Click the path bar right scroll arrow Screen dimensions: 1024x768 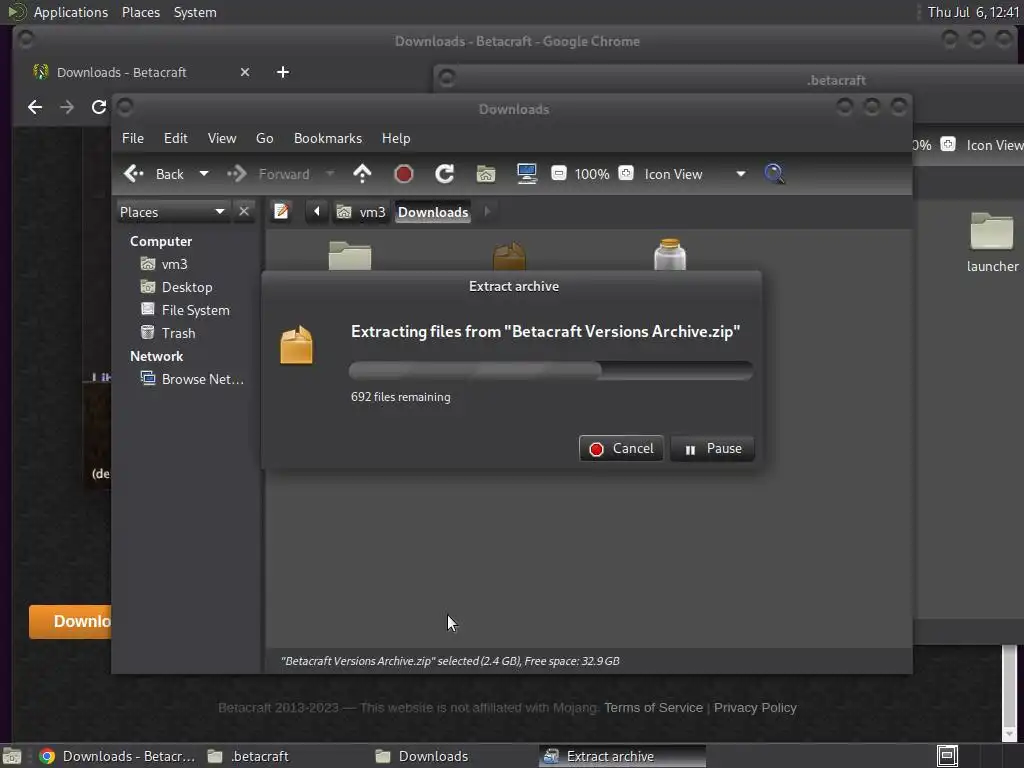(487, 212)
